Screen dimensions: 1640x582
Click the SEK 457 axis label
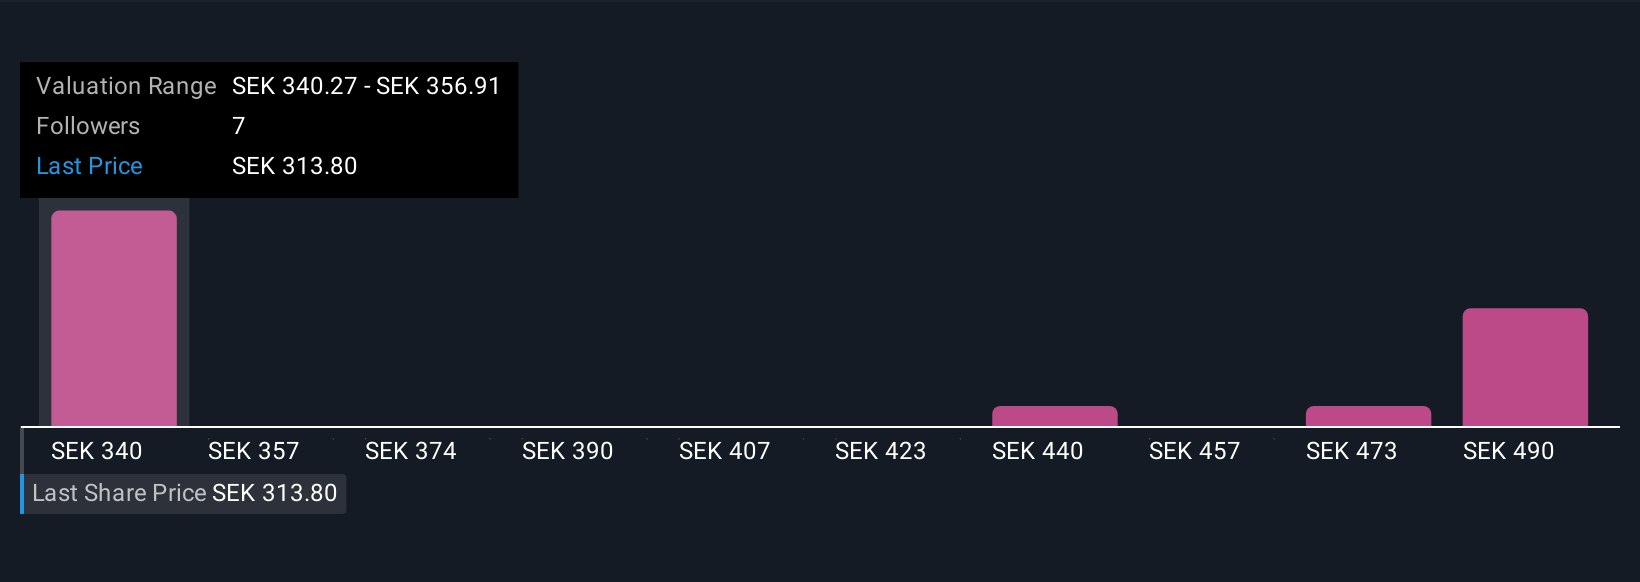1195,451
